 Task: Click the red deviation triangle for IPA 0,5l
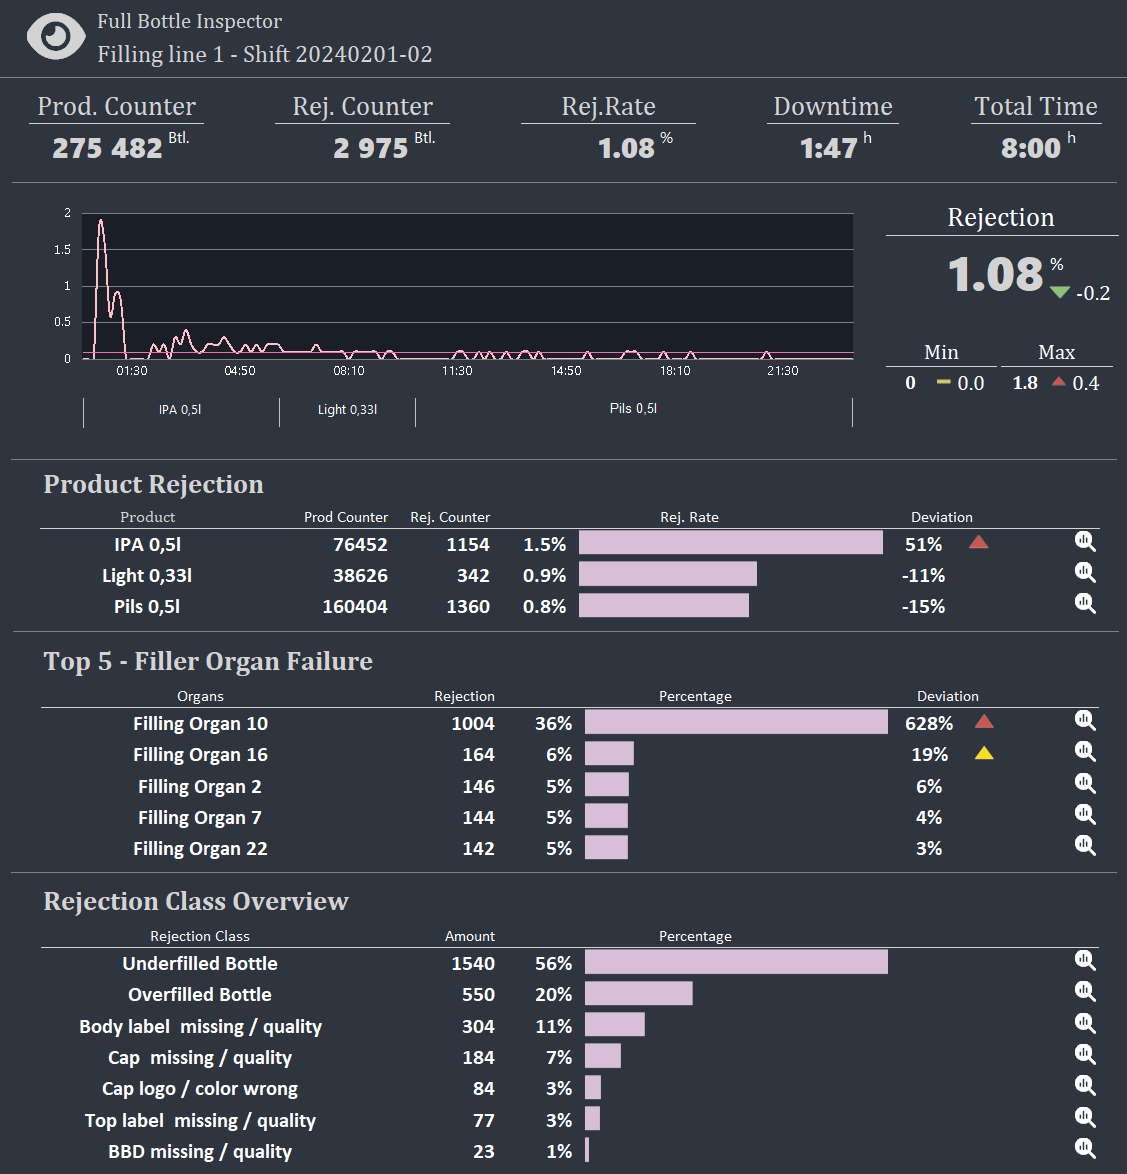pos(978,542)
